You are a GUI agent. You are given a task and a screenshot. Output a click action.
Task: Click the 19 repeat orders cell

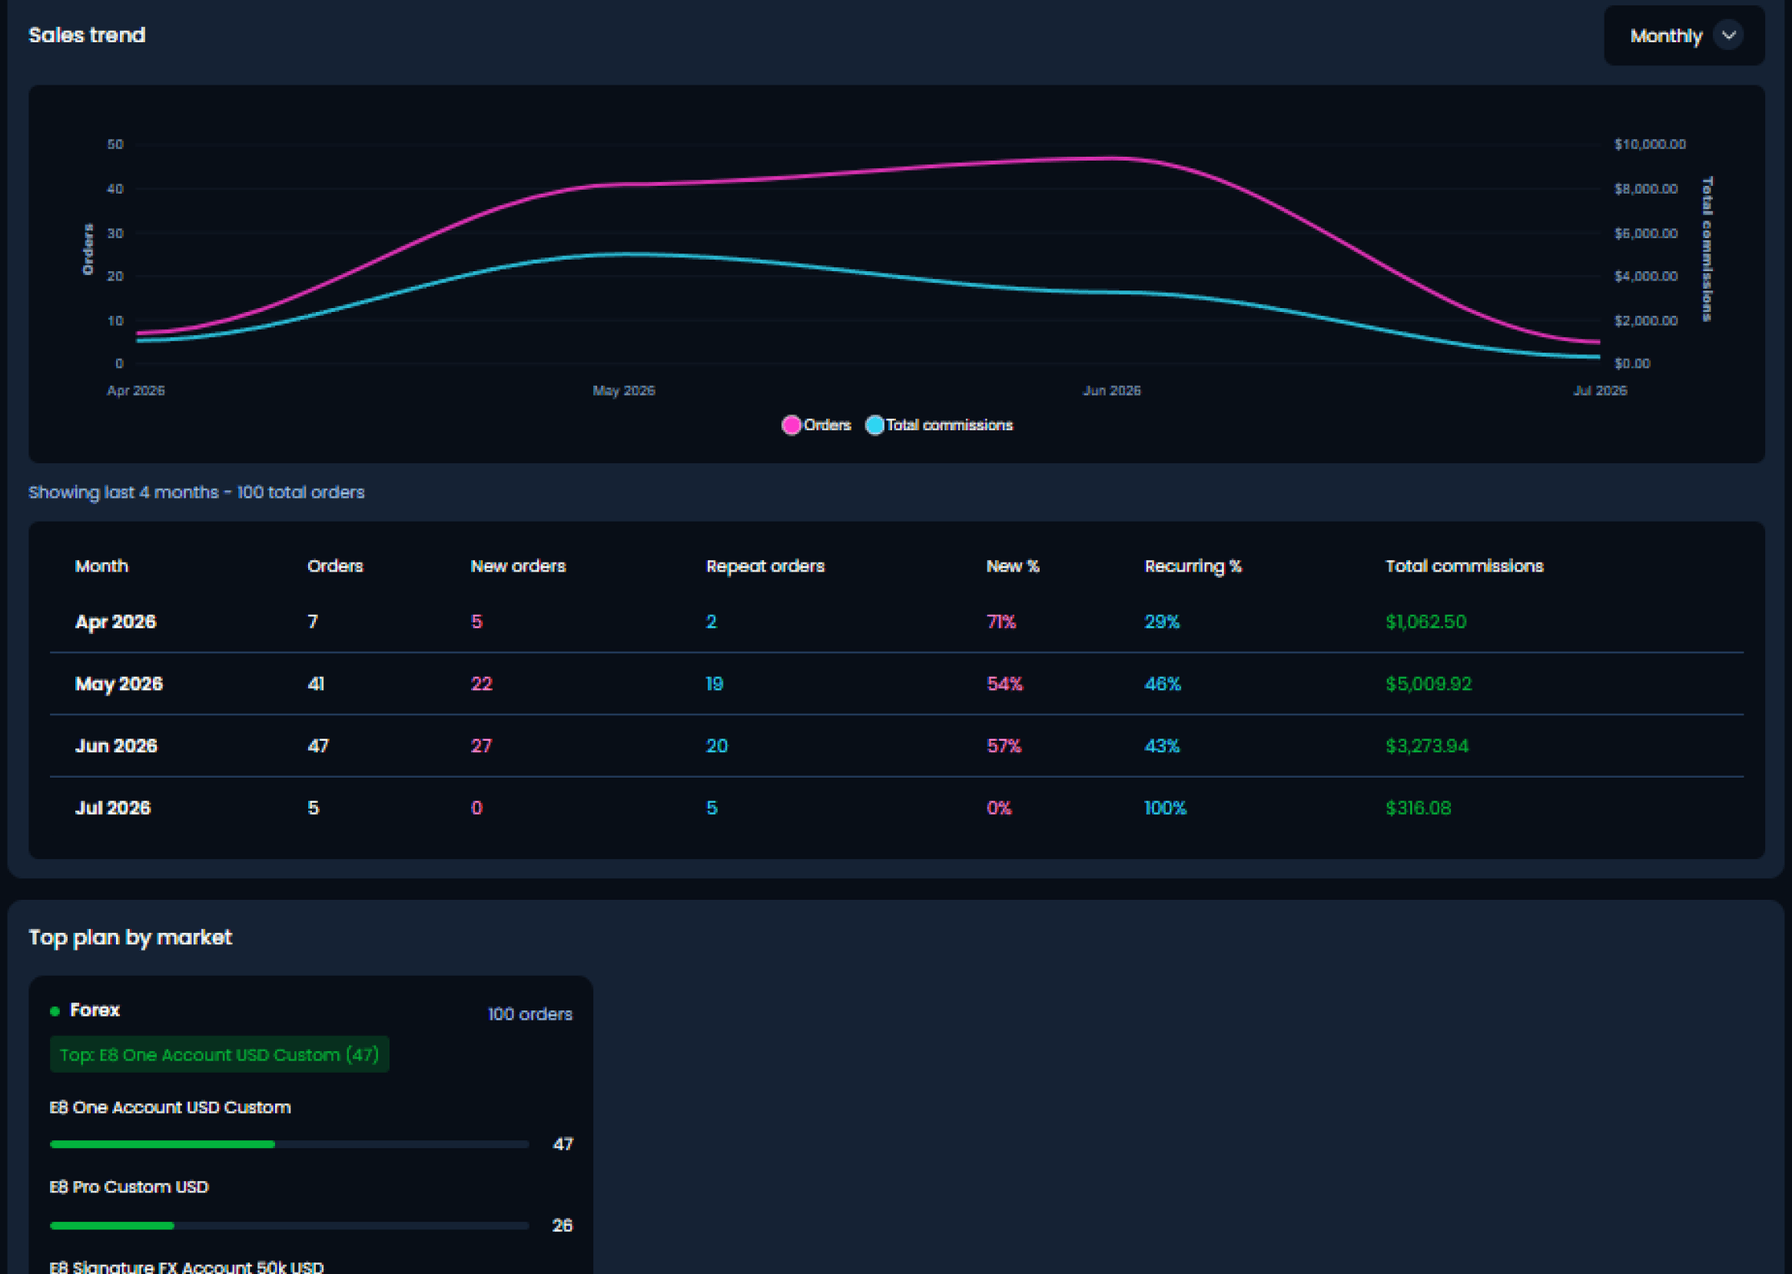click(x=715, y=684)
